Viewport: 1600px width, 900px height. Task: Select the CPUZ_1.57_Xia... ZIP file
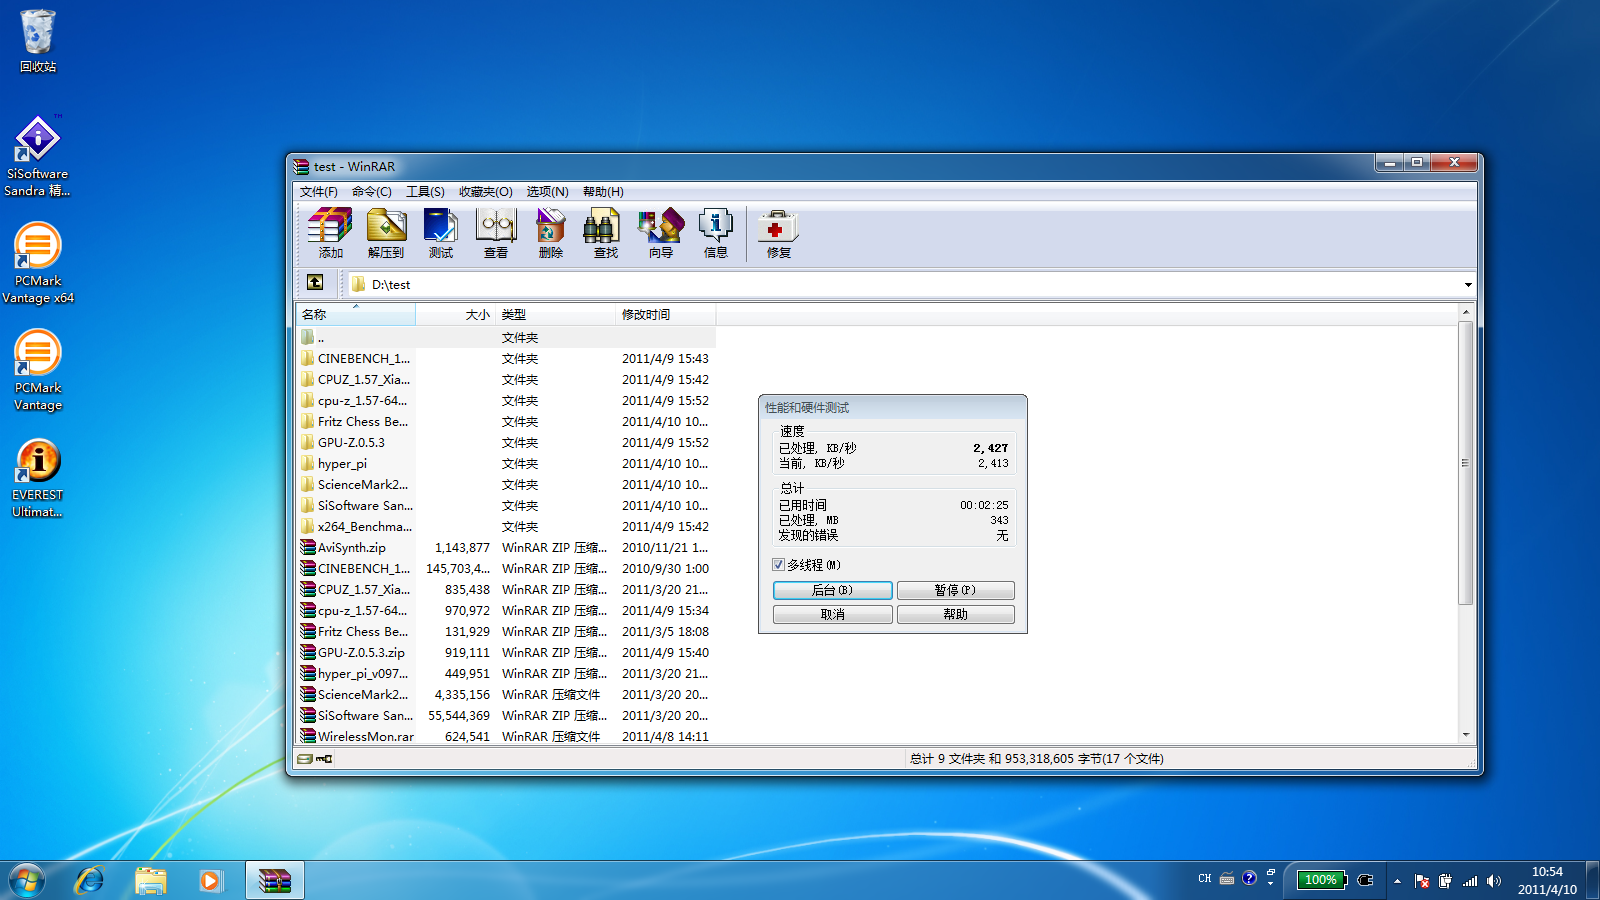[x=505, y=589]
